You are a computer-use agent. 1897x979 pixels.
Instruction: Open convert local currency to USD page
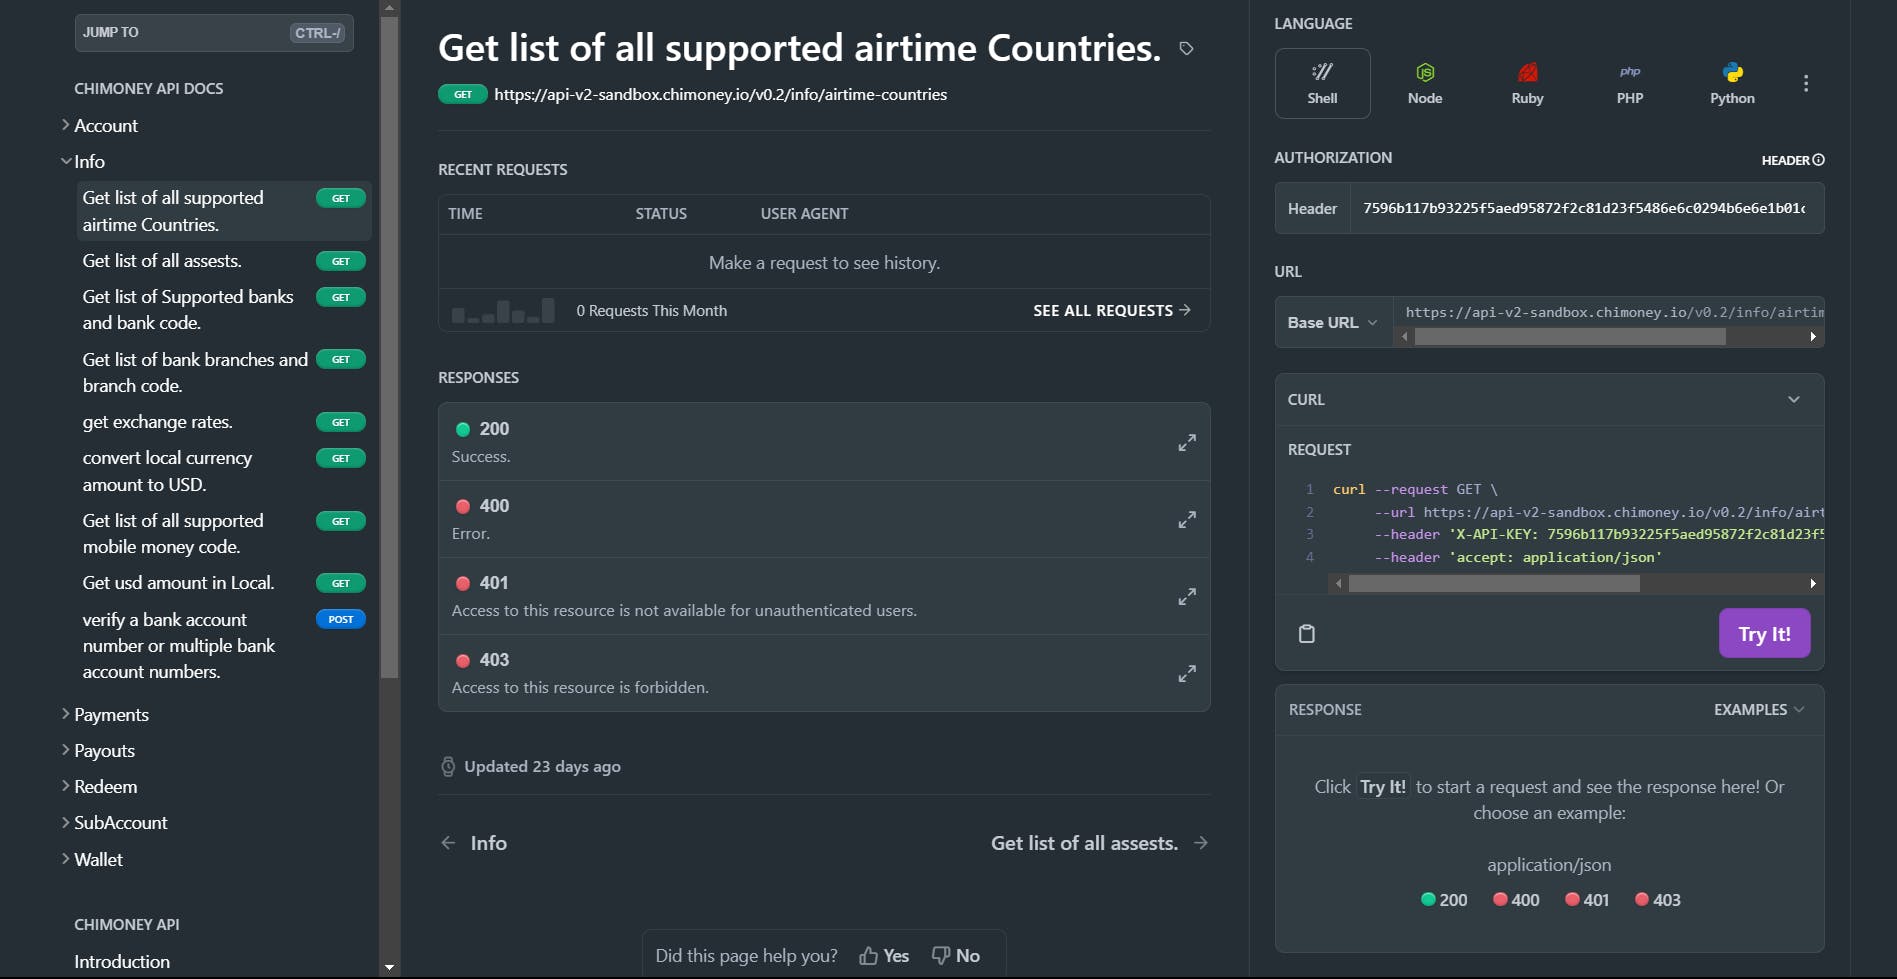(x=223, y=471)
